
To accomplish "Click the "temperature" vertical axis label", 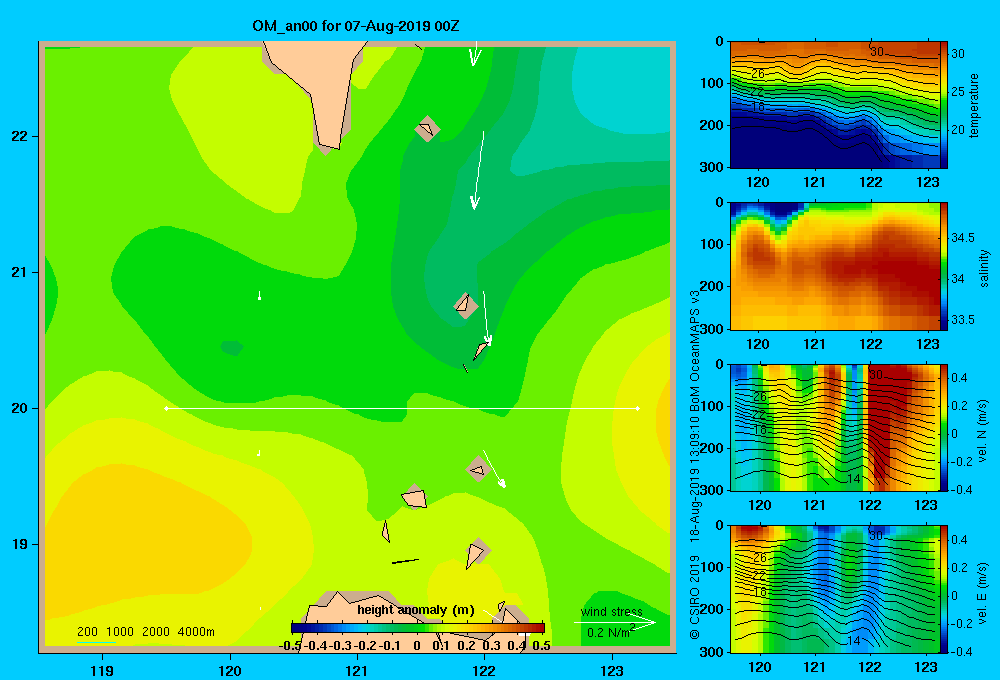I will point(974,105).
